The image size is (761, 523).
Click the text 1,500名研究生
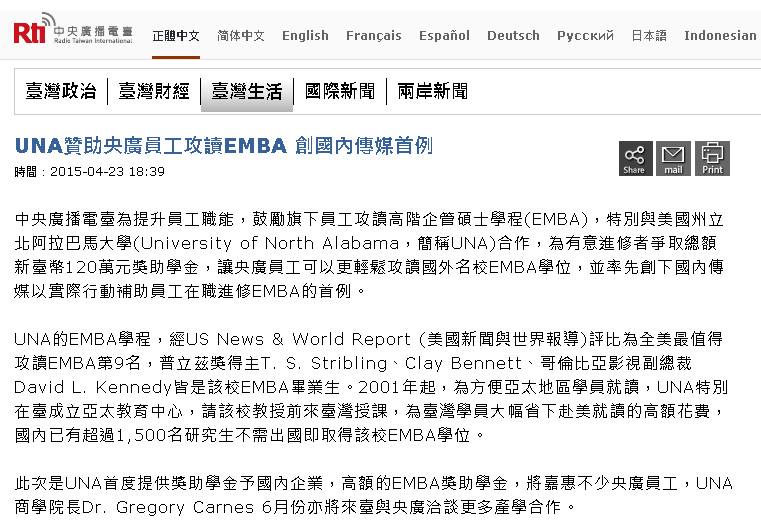175,435
